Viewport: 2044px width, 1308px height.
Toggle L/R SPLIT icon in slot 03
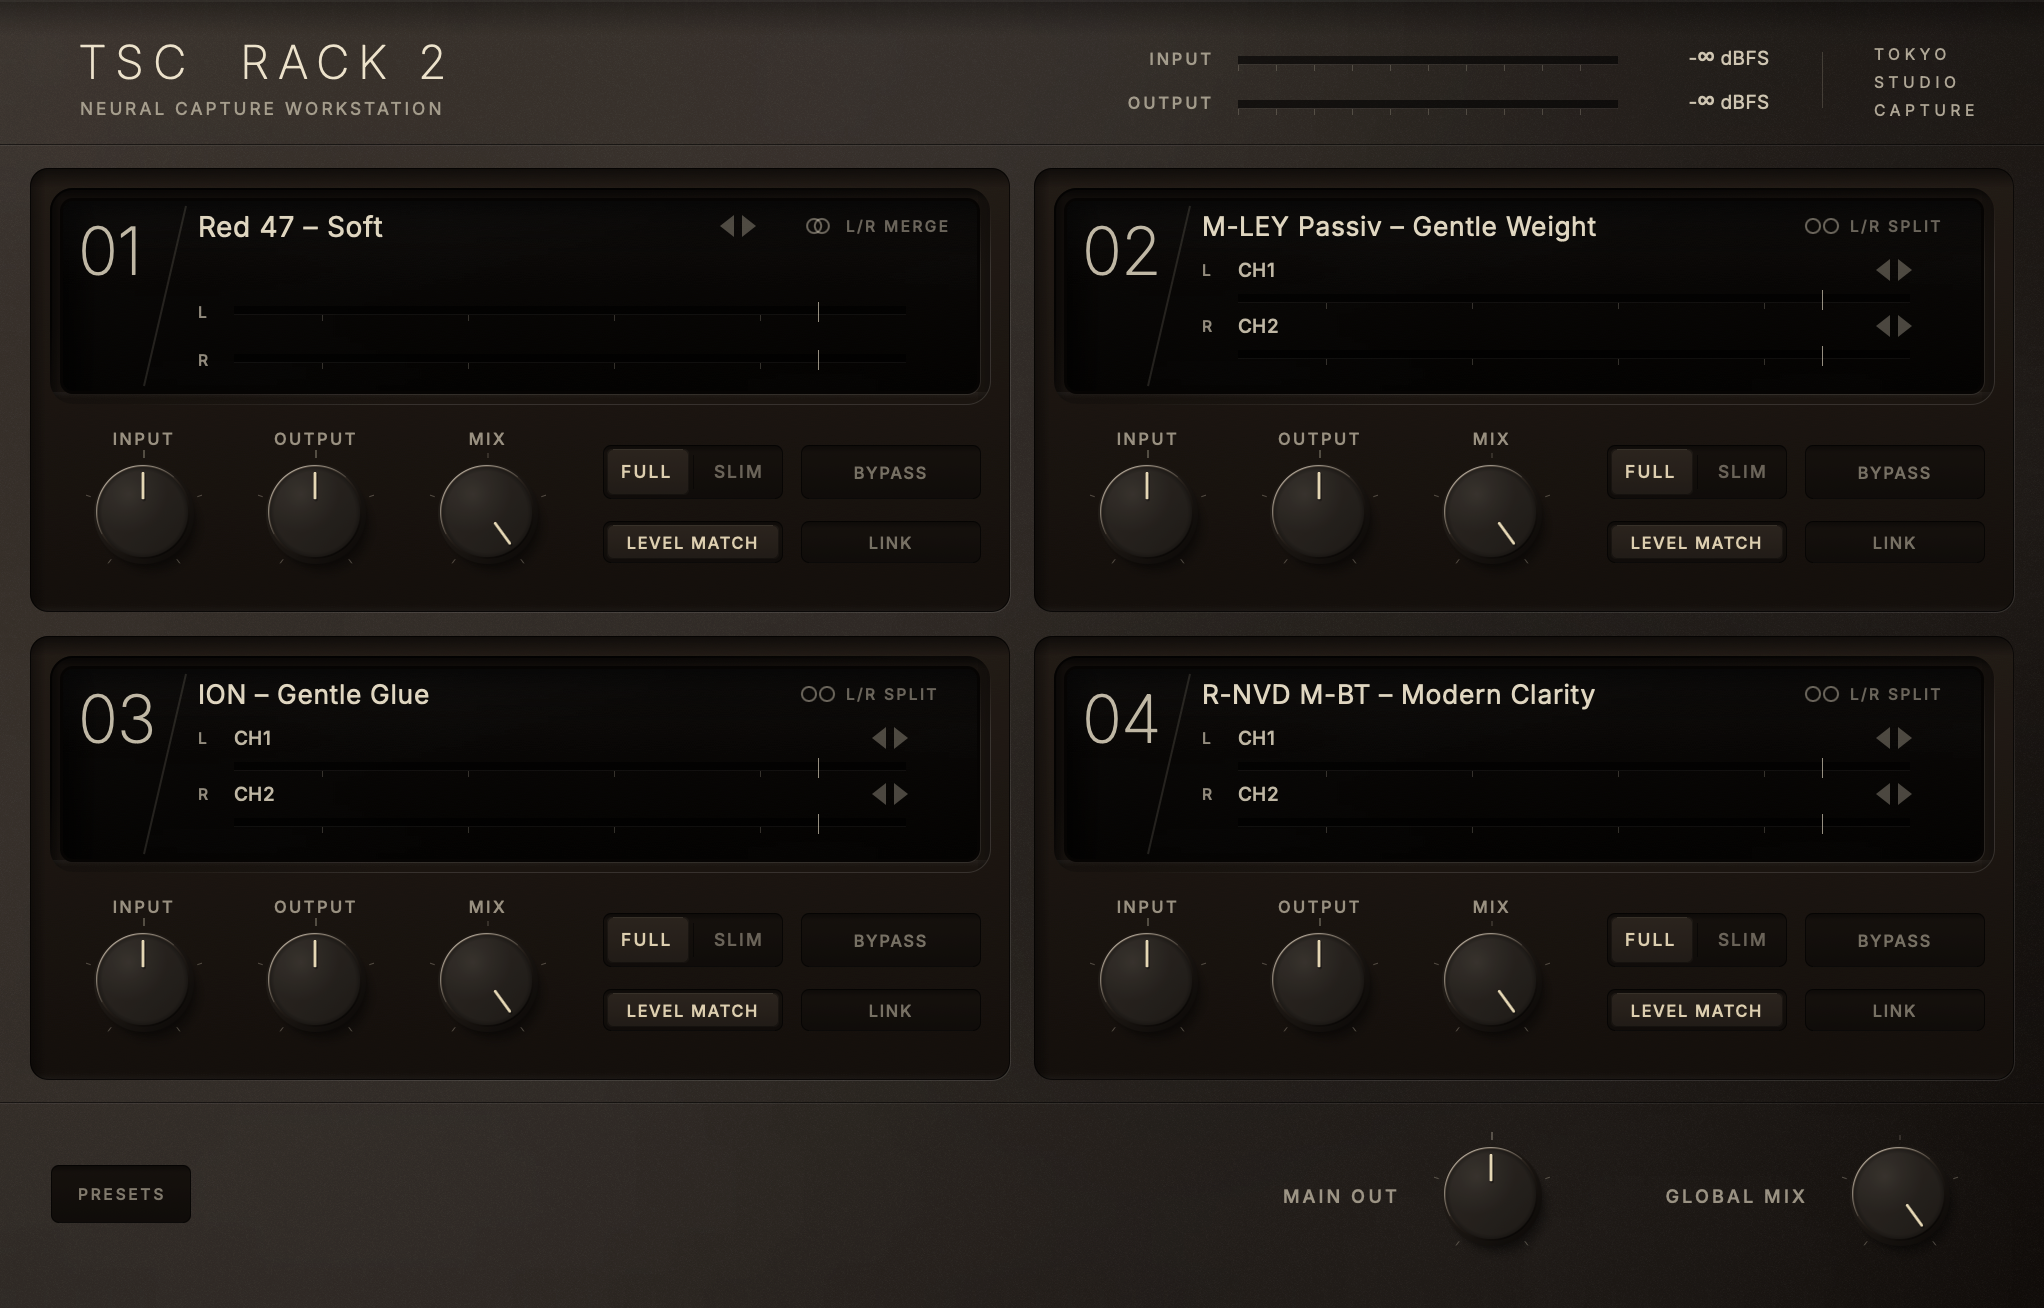pyautogui.click(x=818, y=694)
